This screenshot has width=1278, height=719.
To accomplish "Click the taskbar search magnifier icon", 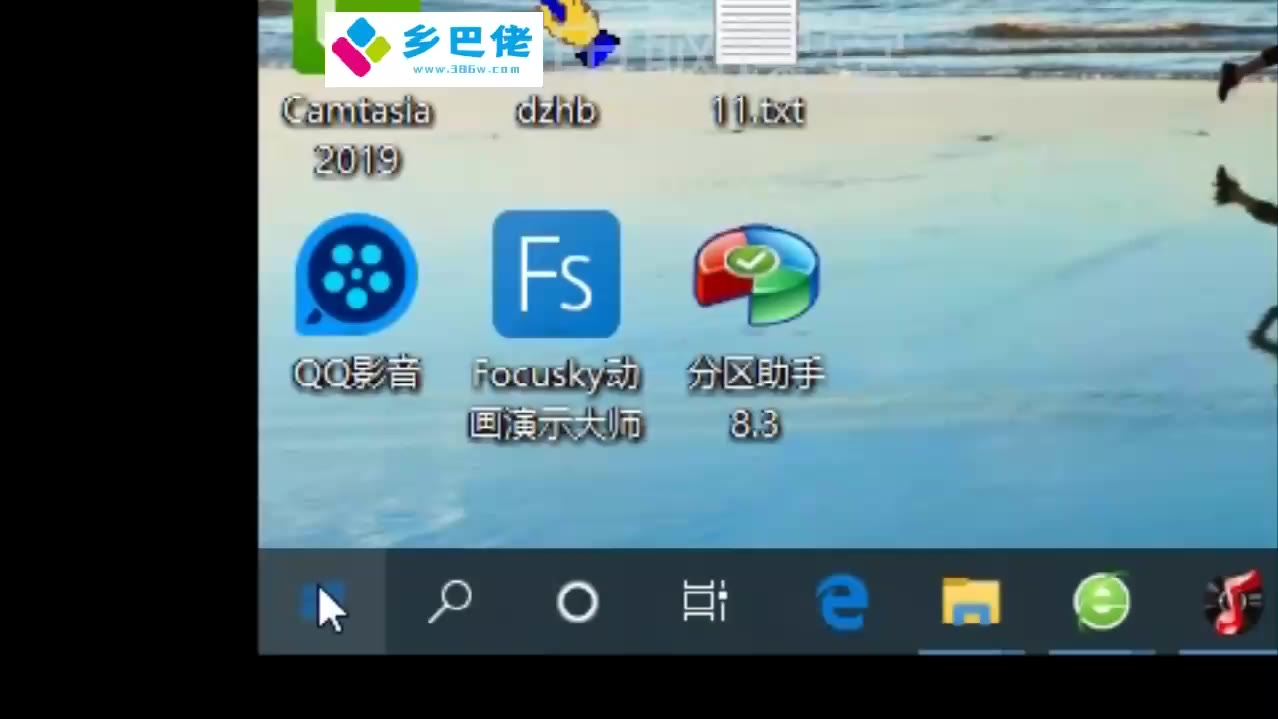I will click(450, 602).
